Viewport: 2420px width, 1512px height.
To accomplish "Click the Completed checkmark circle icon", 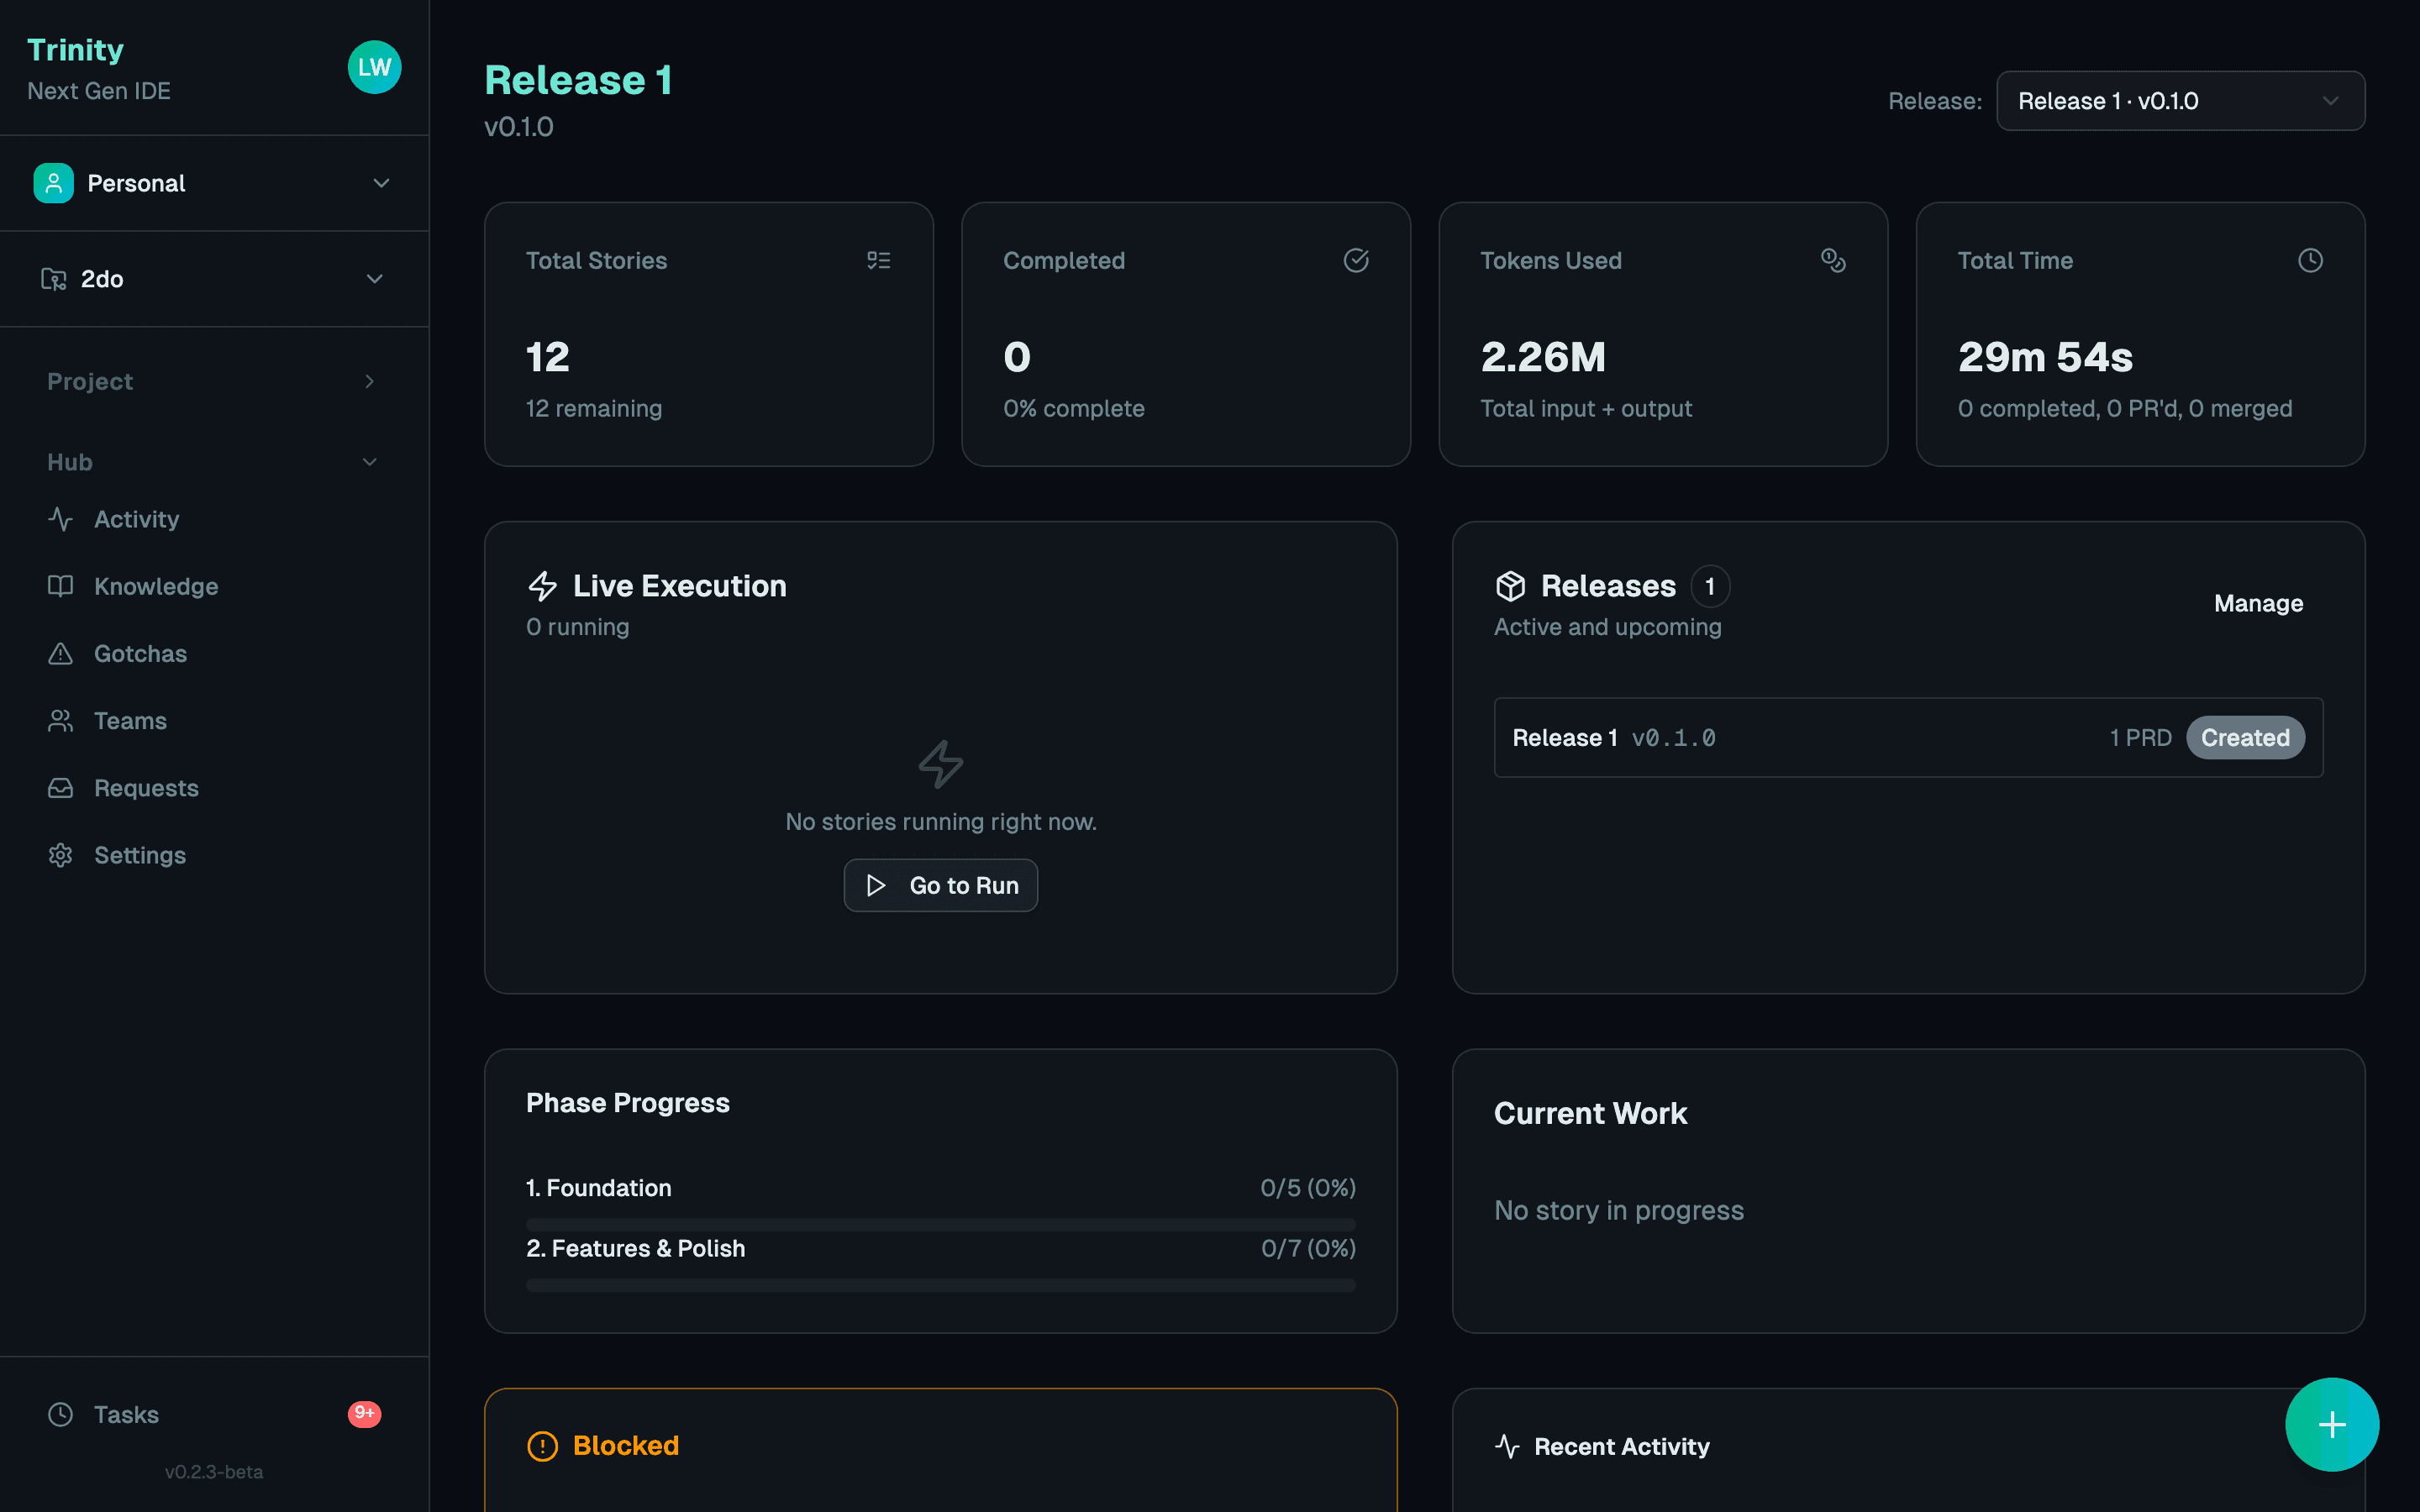I will click(1356, 260).
